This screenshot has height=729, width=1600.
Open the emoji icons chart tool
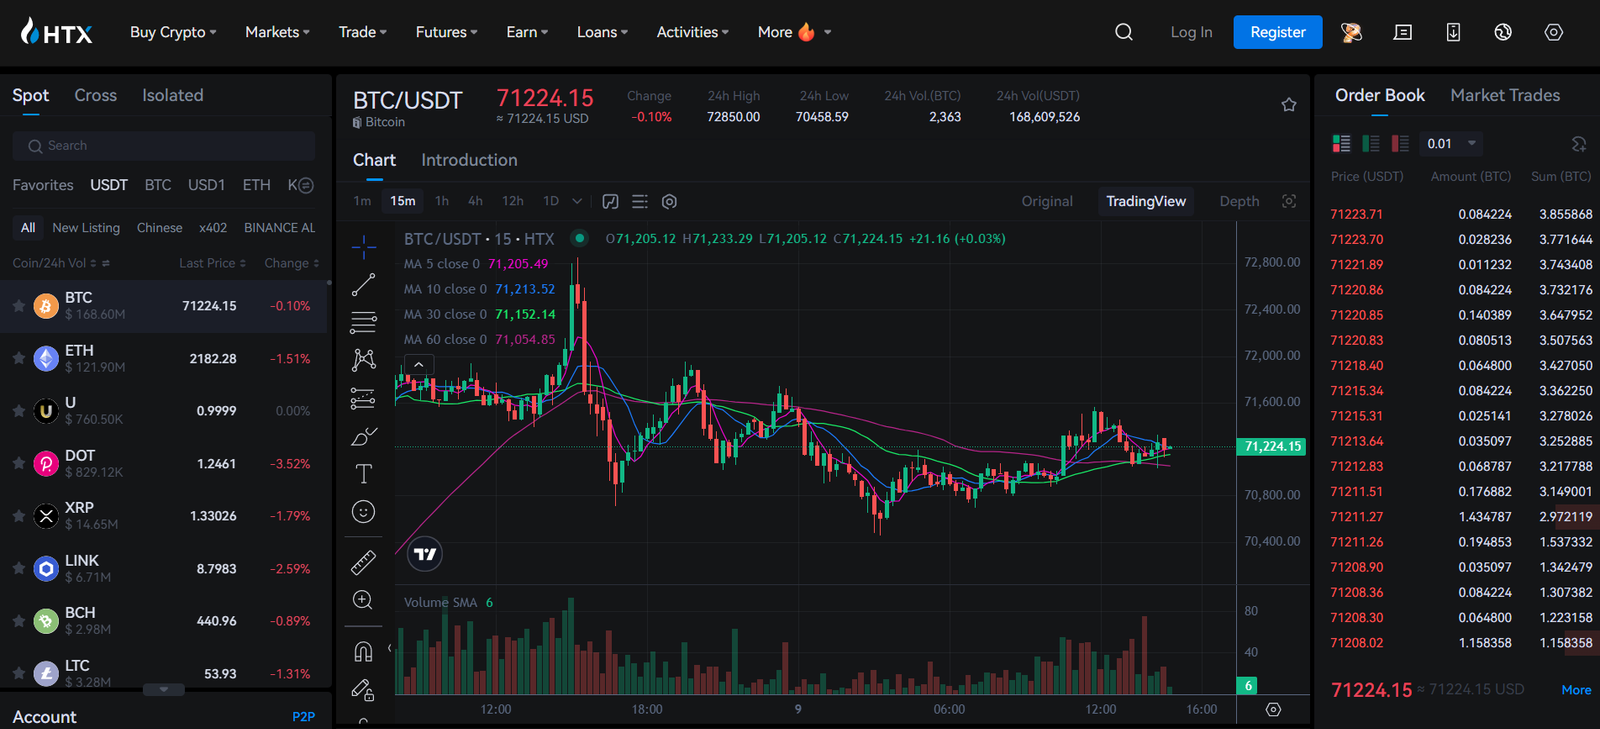pos(364,512)
